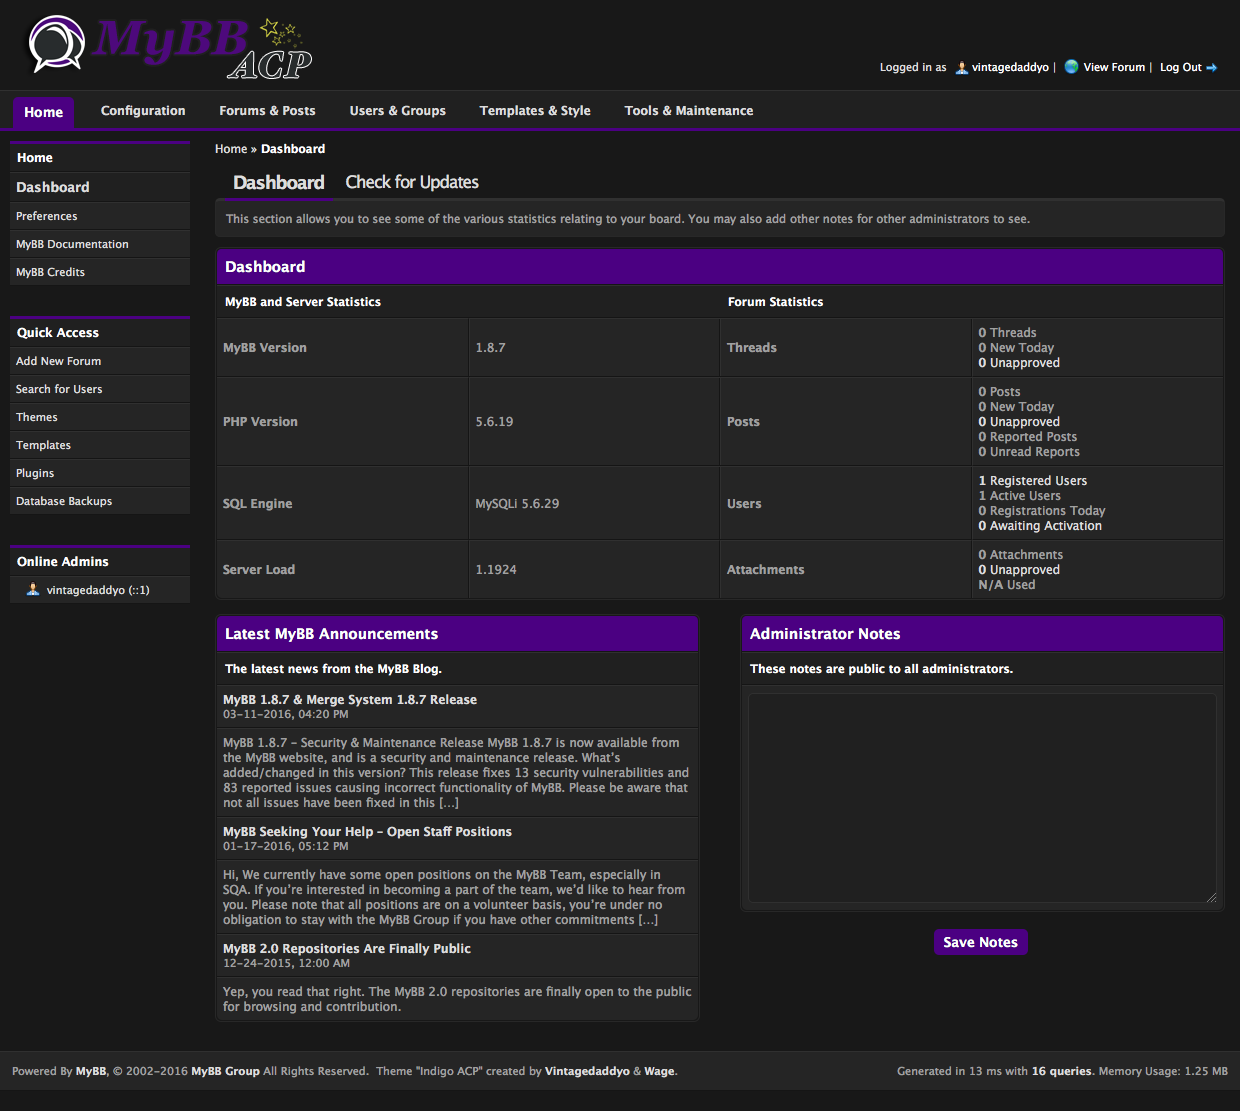Select Tools & Maintenance menu item
This screenshot has height=1111, width=1240.
688,111
